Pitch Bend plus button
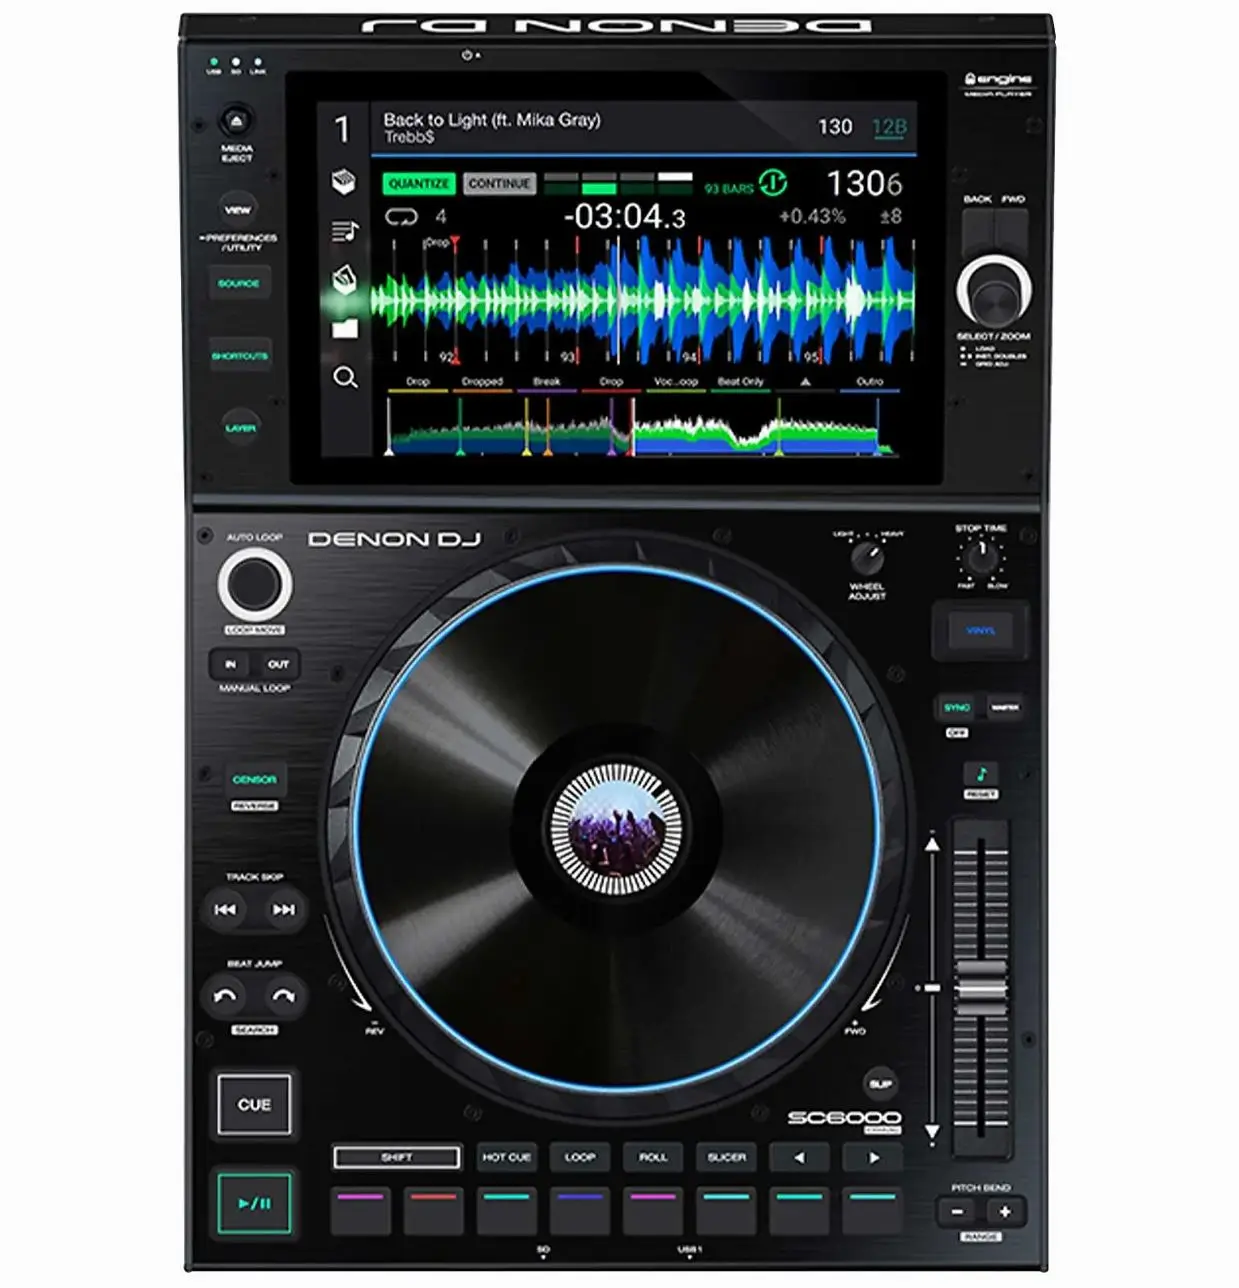 coord(1004,1211)
